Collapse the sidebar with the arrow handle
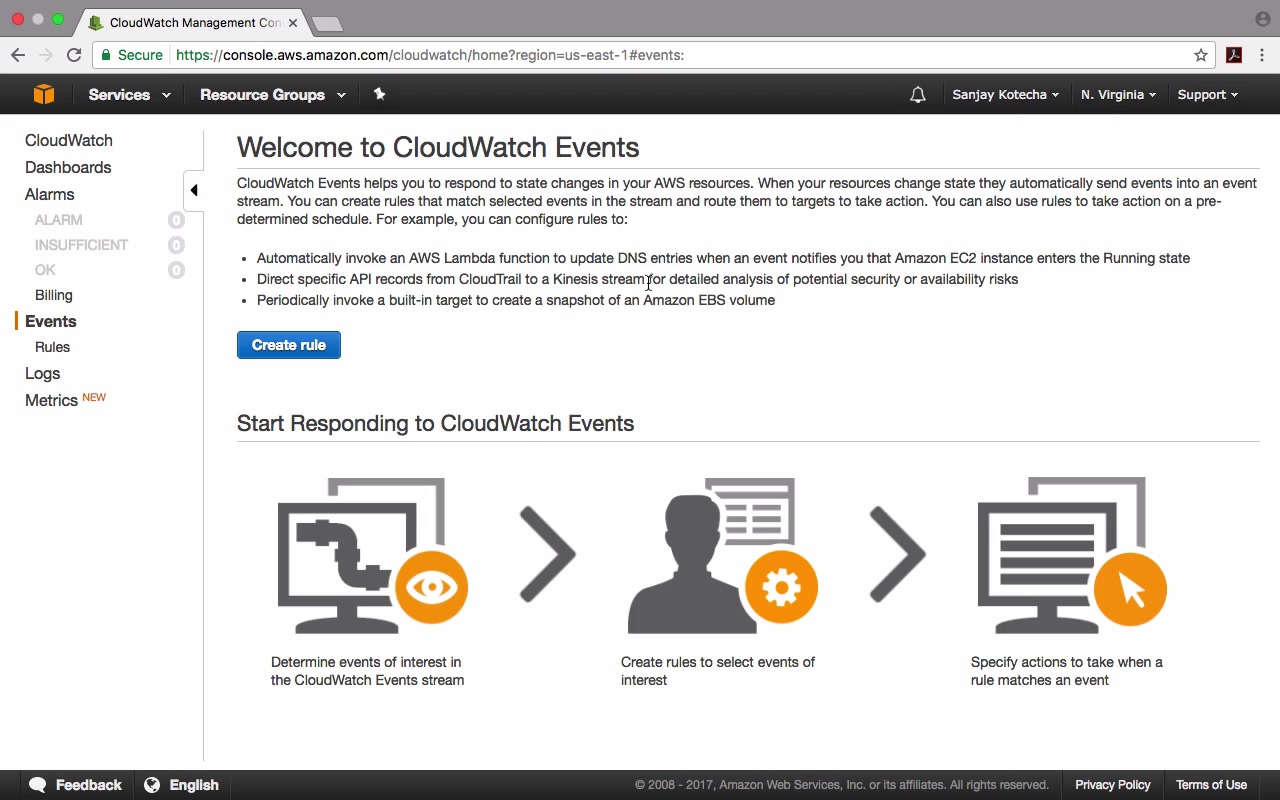Screen dimensions: 1280x800 (x=194, y=190)
